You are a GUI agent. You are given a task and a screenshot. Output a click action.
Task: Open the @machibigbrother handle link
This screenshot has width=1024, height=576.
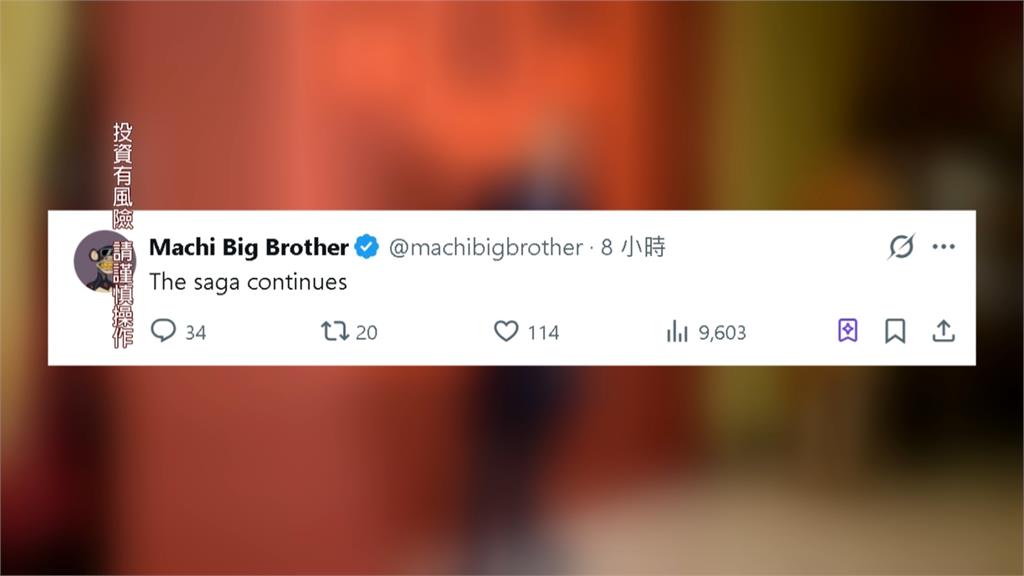click(486, 248)
